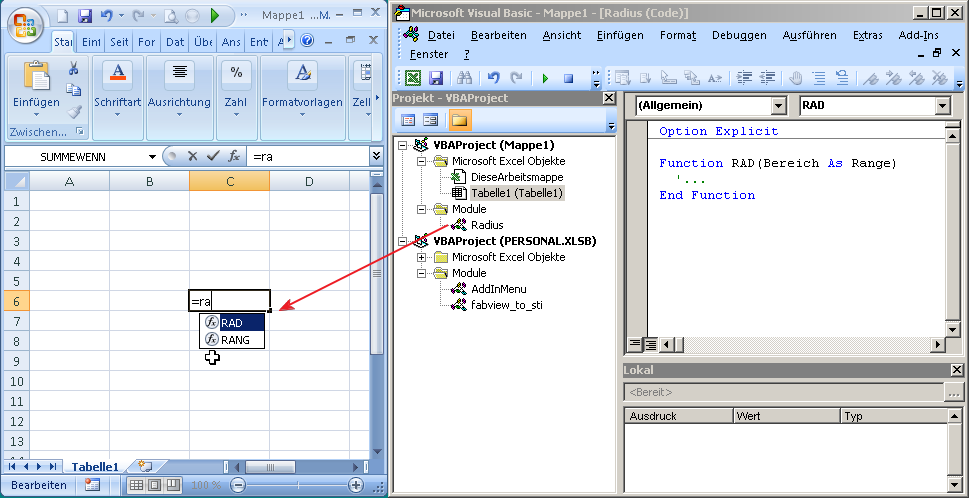Screen dimensions: 969x498
Task: Select RAD in the formula autocomplete list
Action: pyautogui.click(x=232, y=323)
